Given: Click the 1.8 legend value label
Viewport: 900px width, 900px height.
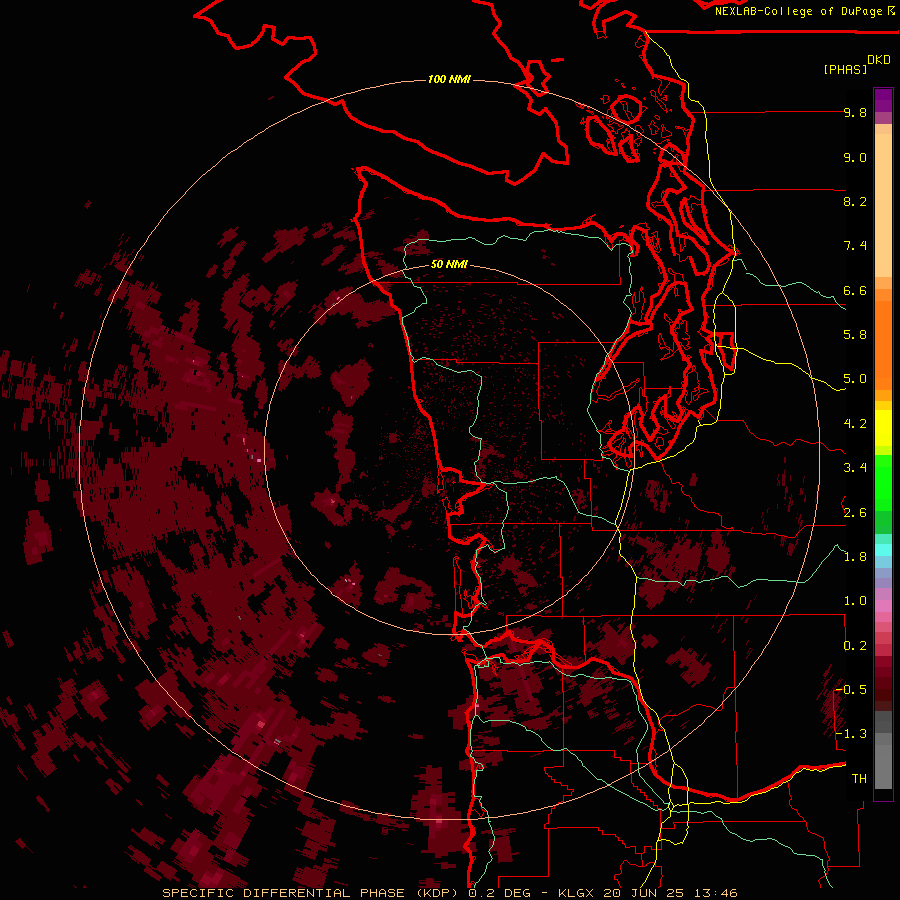Looking at the screenshot, I should click(855, 557).
